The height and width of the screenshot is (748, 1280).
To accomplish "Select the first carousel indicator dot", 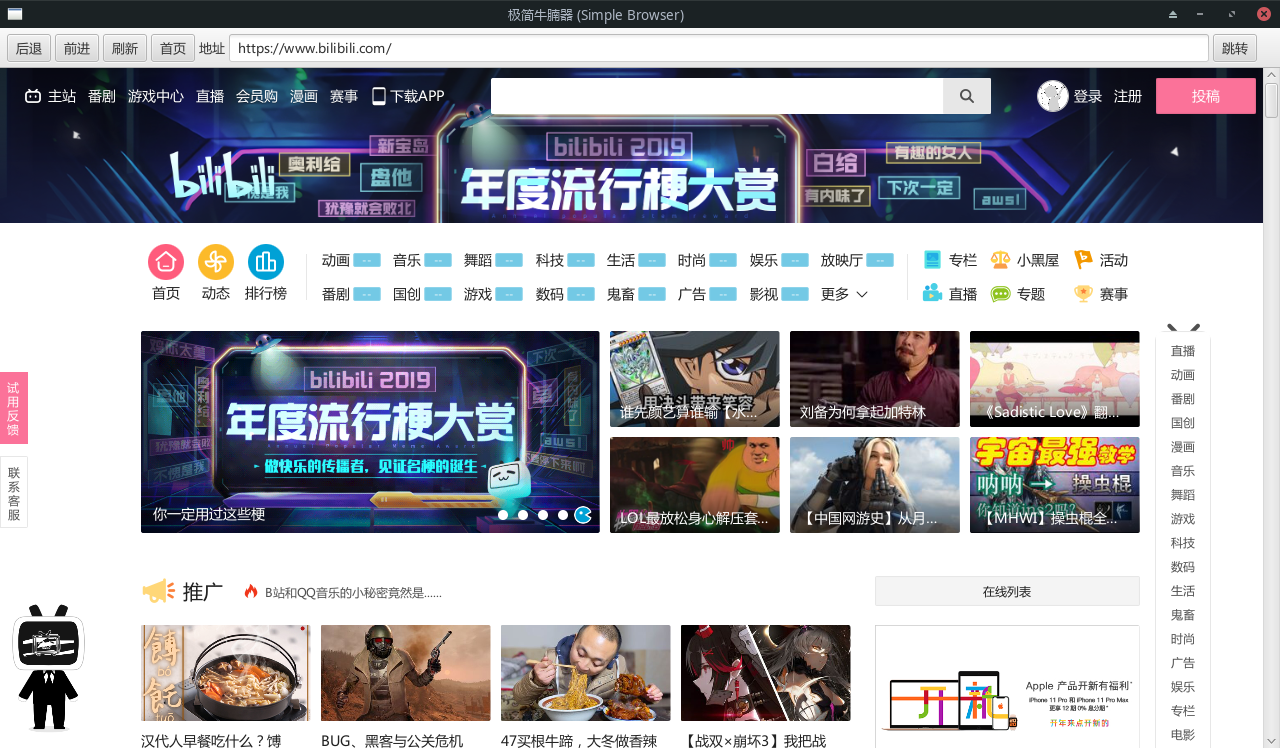I will point(503,515).
